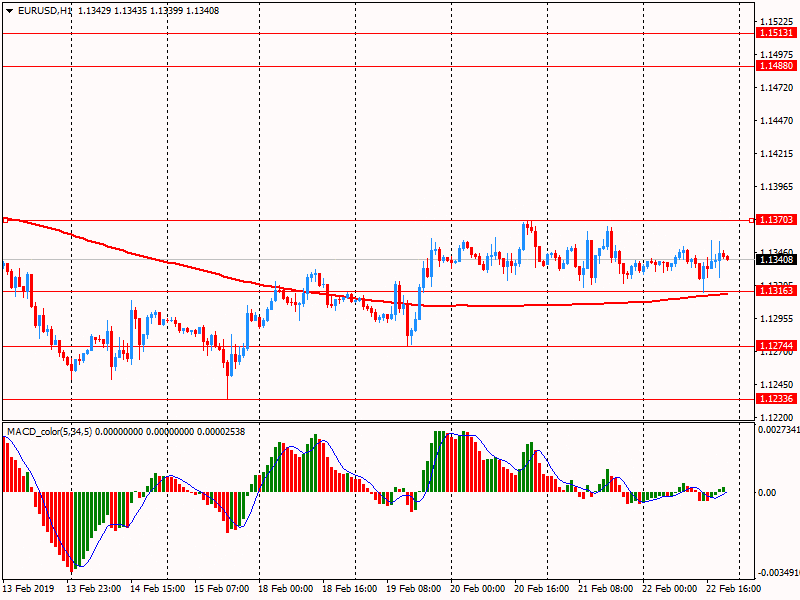The width and height of the screenshot is (800, 600).
Task: Click the MACD 0.00 scale value
Action: coord(765,492)
